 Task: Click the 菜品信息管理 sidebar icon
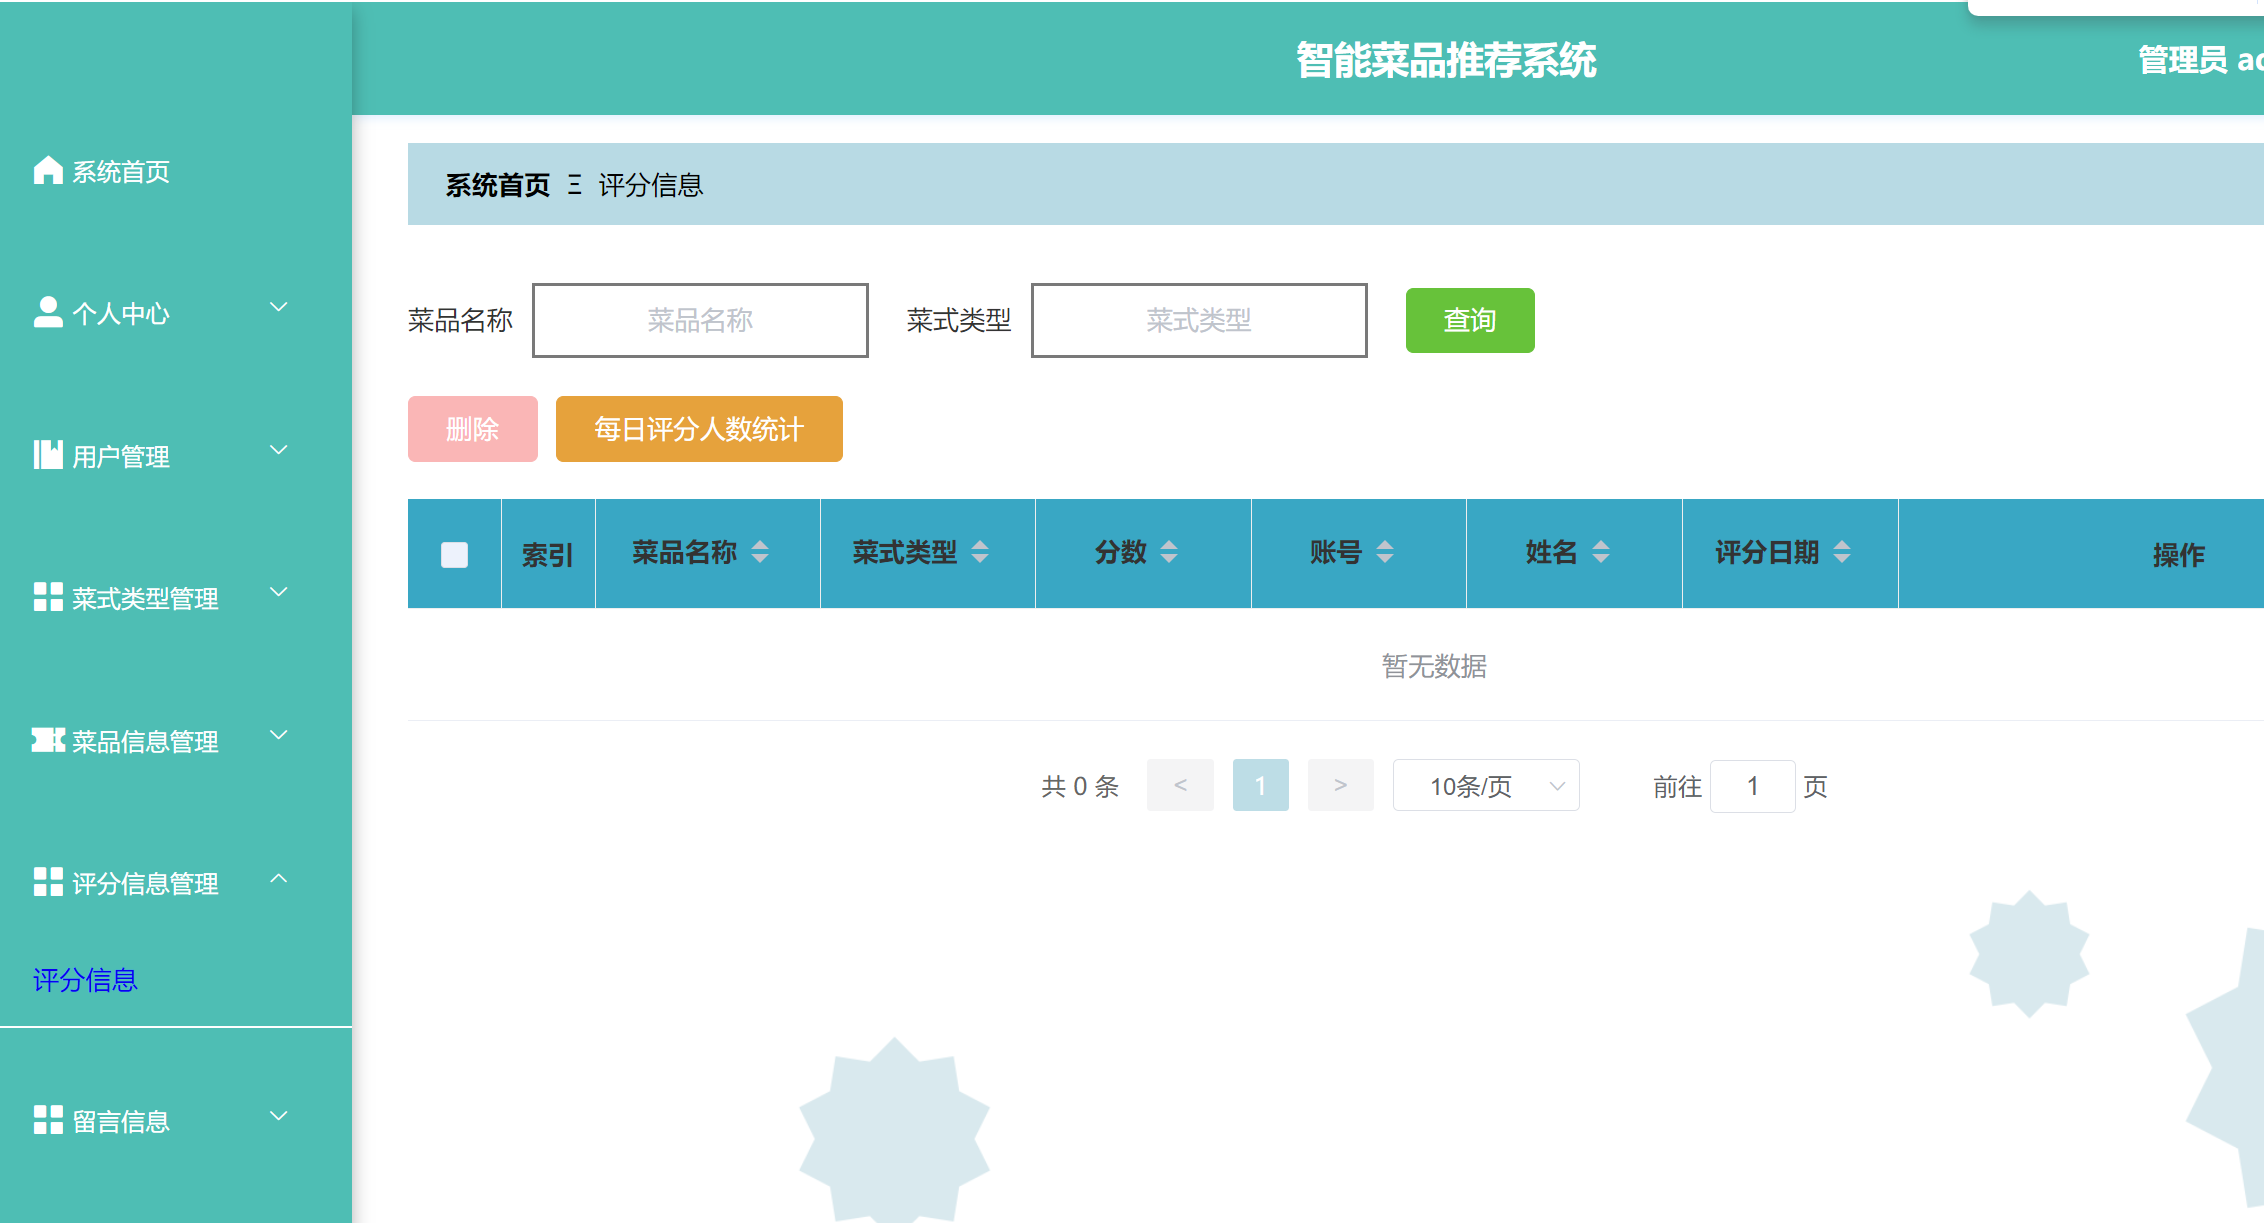click(47, 740)
